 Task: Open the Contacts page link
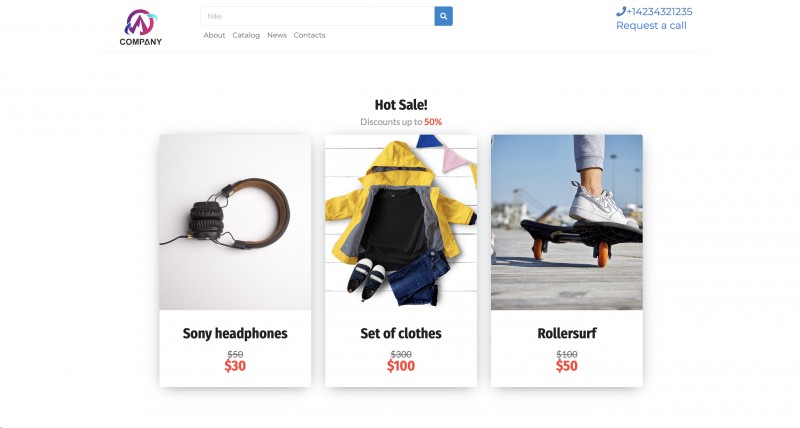309,35
